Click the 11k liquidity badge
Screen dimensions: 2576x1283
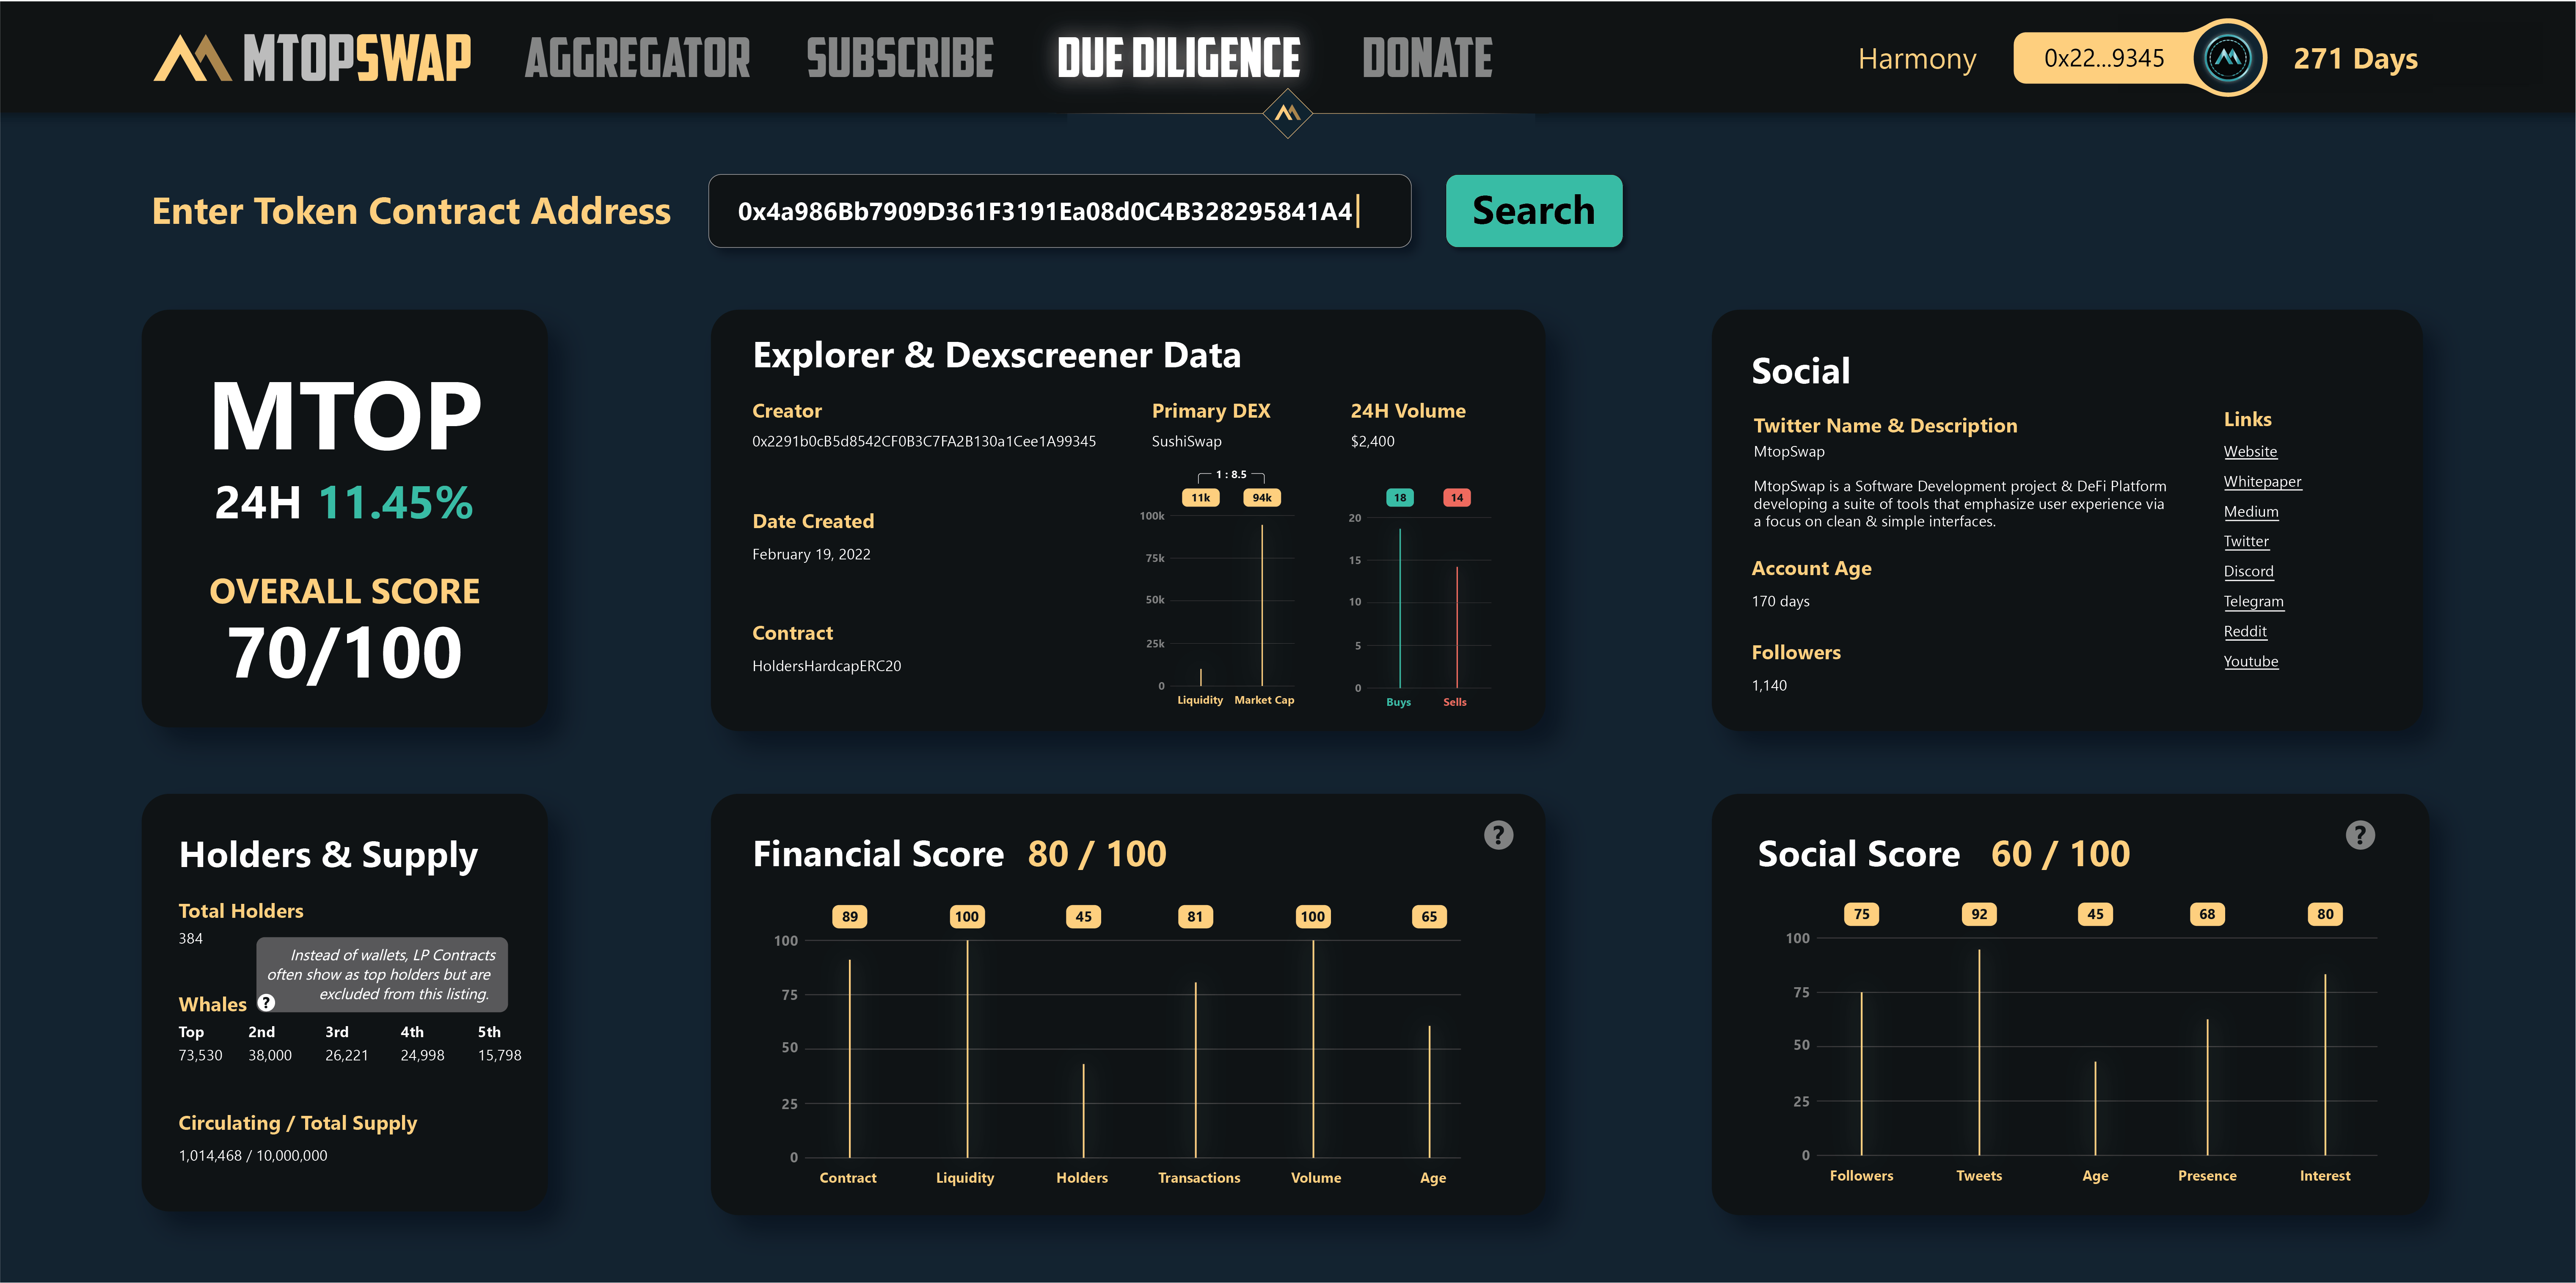tap(1200, 497)
